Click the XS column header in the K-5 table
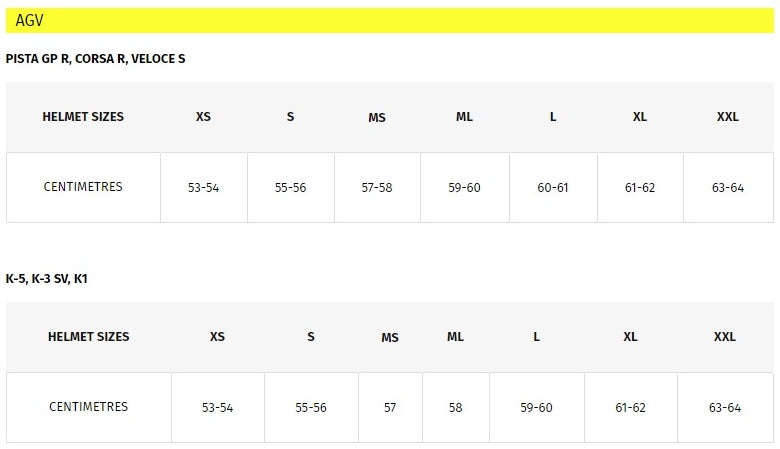Image resolution: width=780 pixels, height=449 pixels. click(x=218, y=337)
